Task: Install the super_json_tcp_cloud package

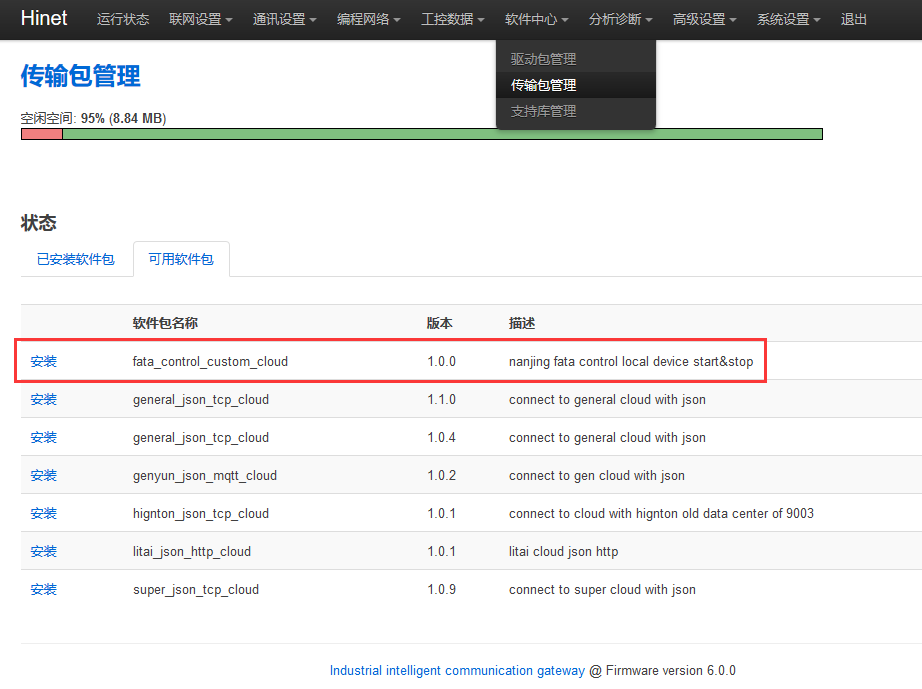Action: pos(44,589)
